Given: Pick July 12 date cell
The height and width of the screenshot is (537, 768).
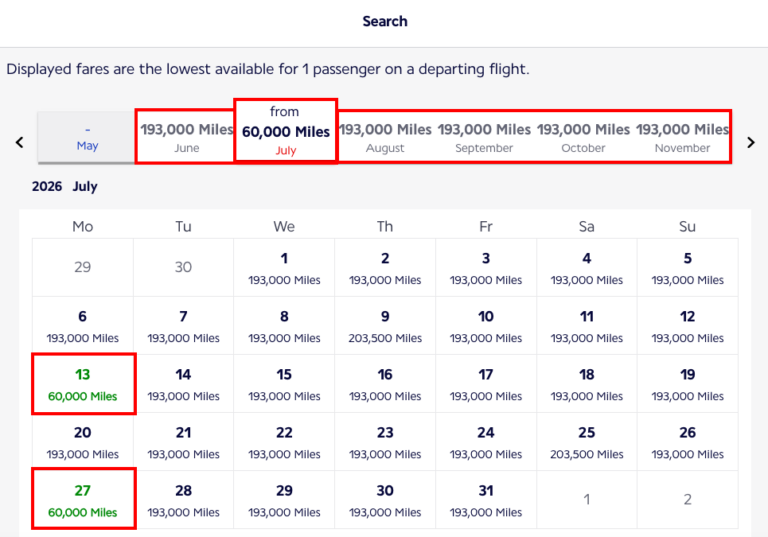Looking at the screenshot, I should (x=688, y=326).
